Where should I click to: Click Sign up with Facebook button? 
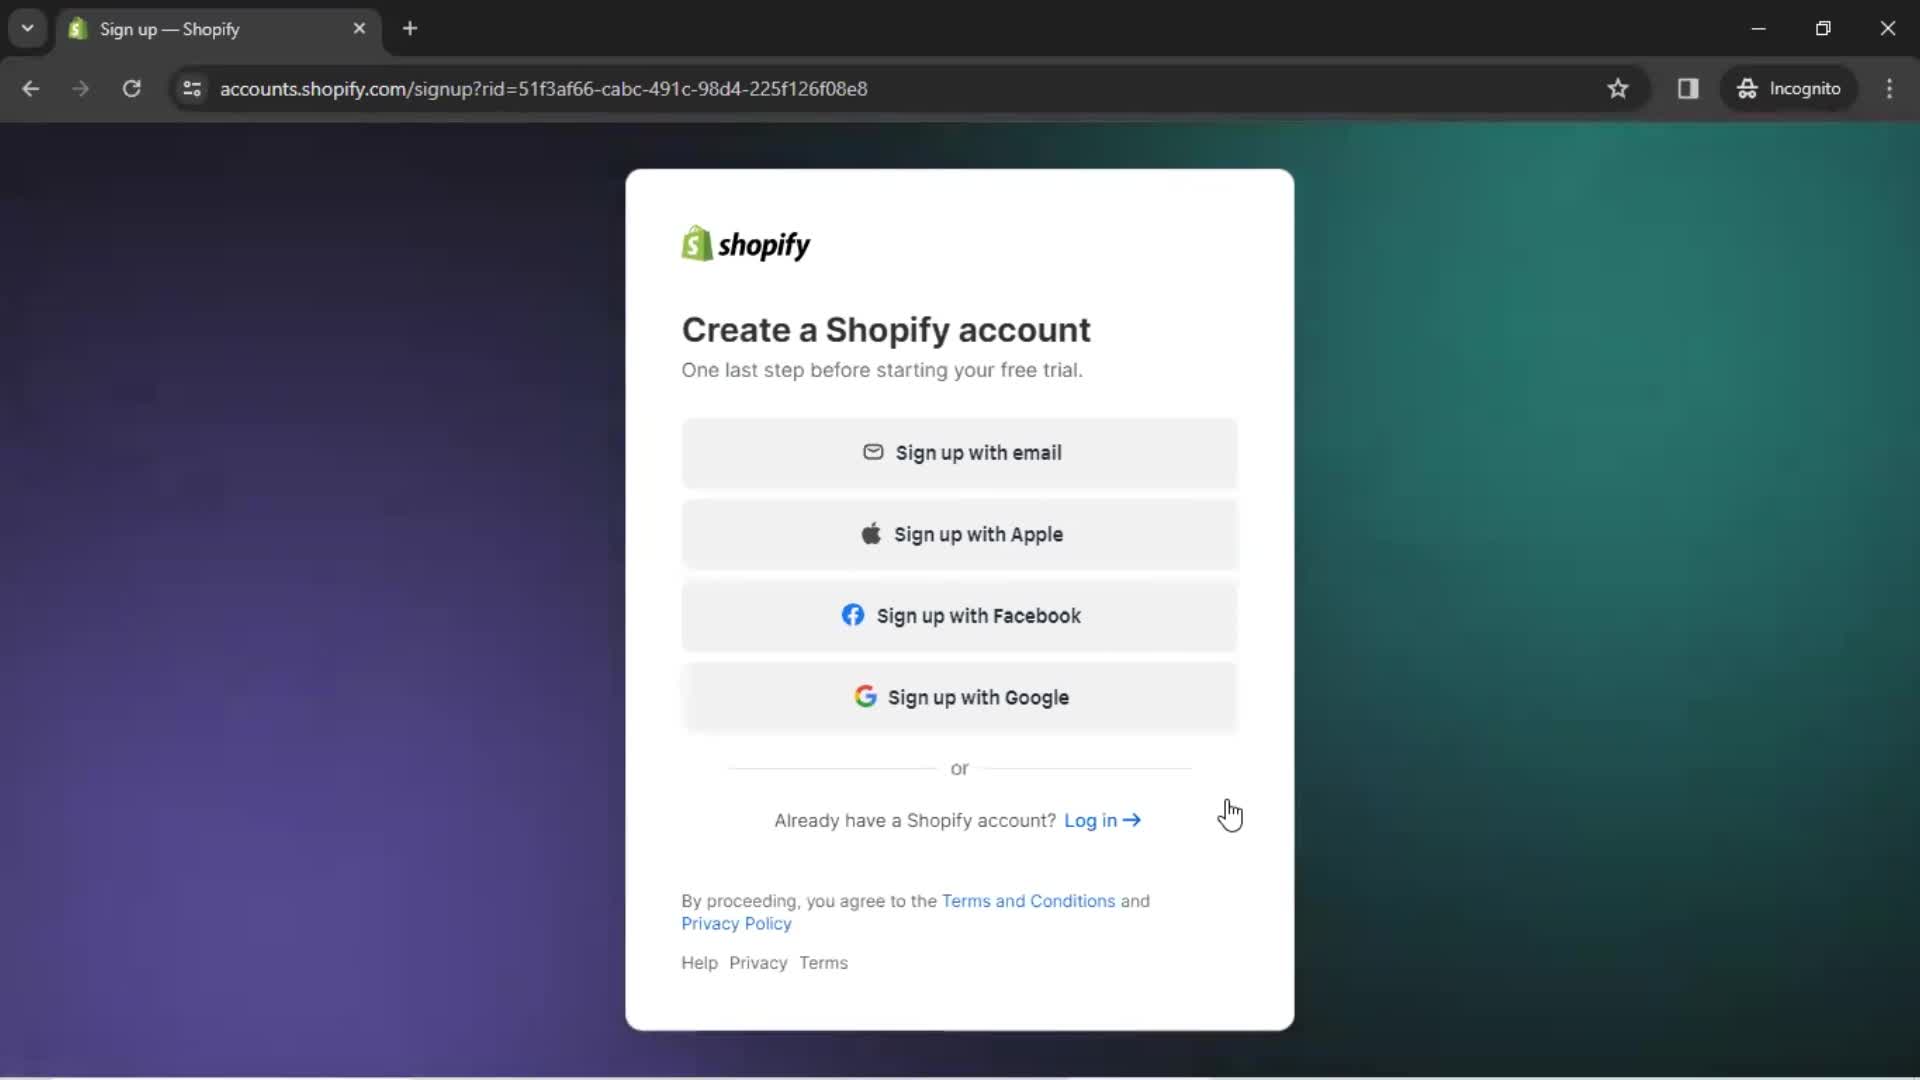coord(960,616)
